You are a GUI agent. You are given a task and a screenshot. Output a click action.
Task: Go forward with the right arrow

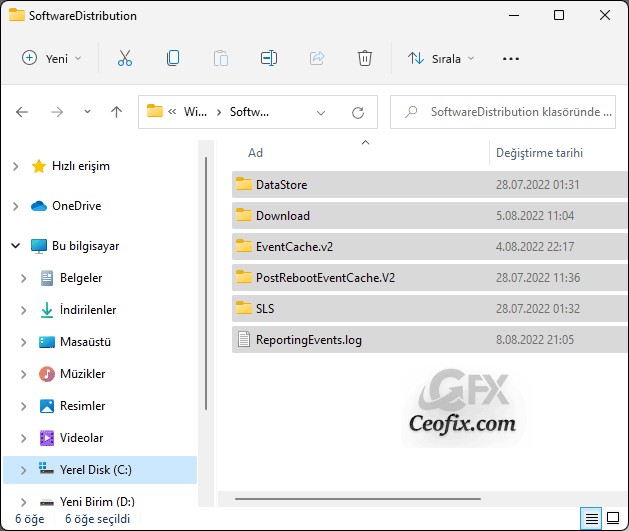coord(57,112)
